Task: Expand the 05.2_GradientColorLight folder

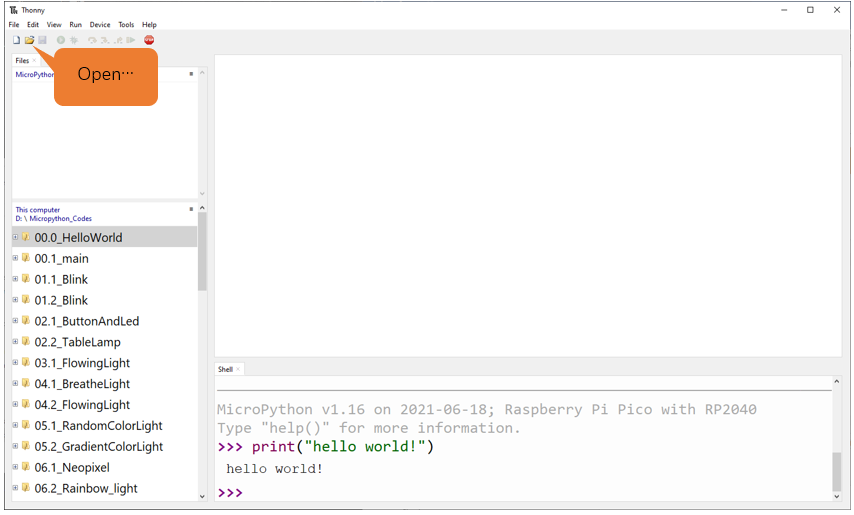Action: point(15,446)
